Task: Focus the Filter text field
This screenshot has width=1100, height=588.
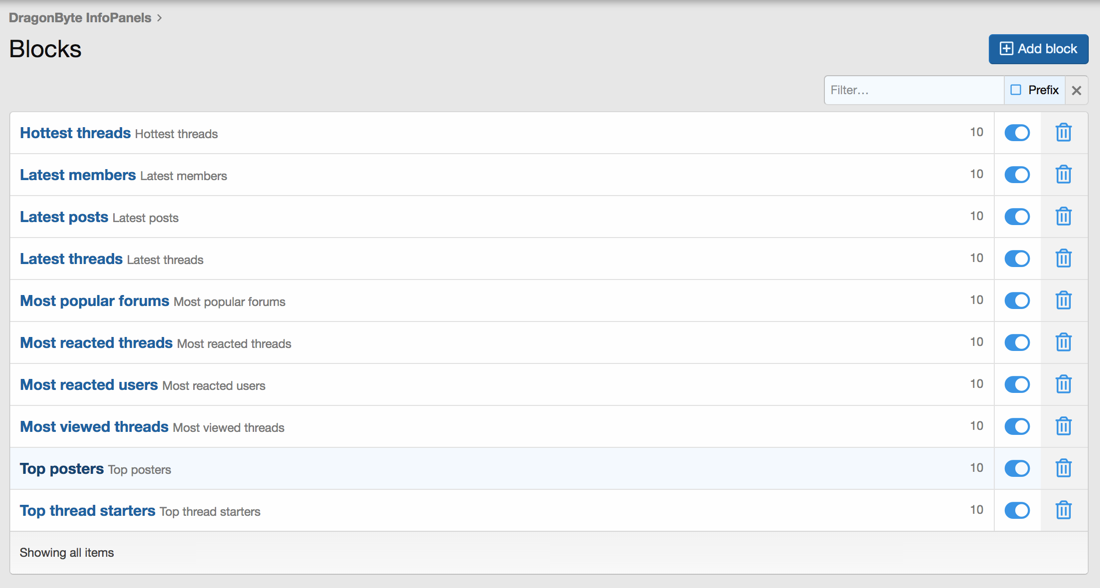Action: tap(913, 90)
